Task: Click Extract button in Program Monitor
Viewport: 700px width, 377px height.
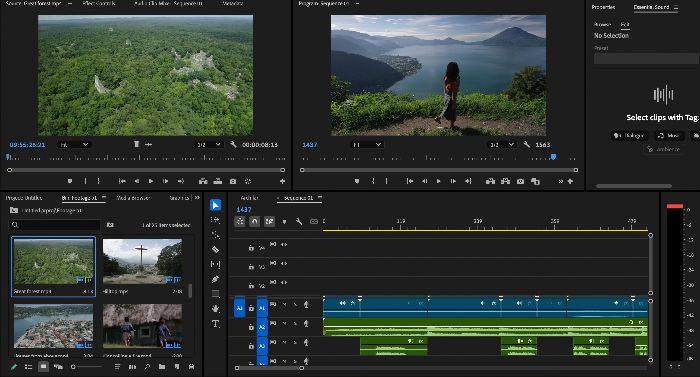Action: point(505,181)
